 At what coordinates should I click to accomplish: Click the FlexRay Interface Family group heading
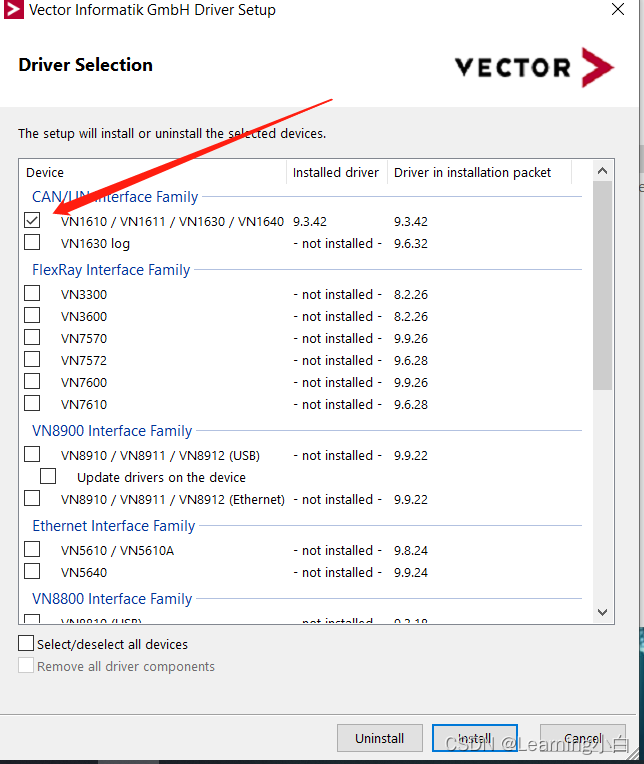point(111,270)
